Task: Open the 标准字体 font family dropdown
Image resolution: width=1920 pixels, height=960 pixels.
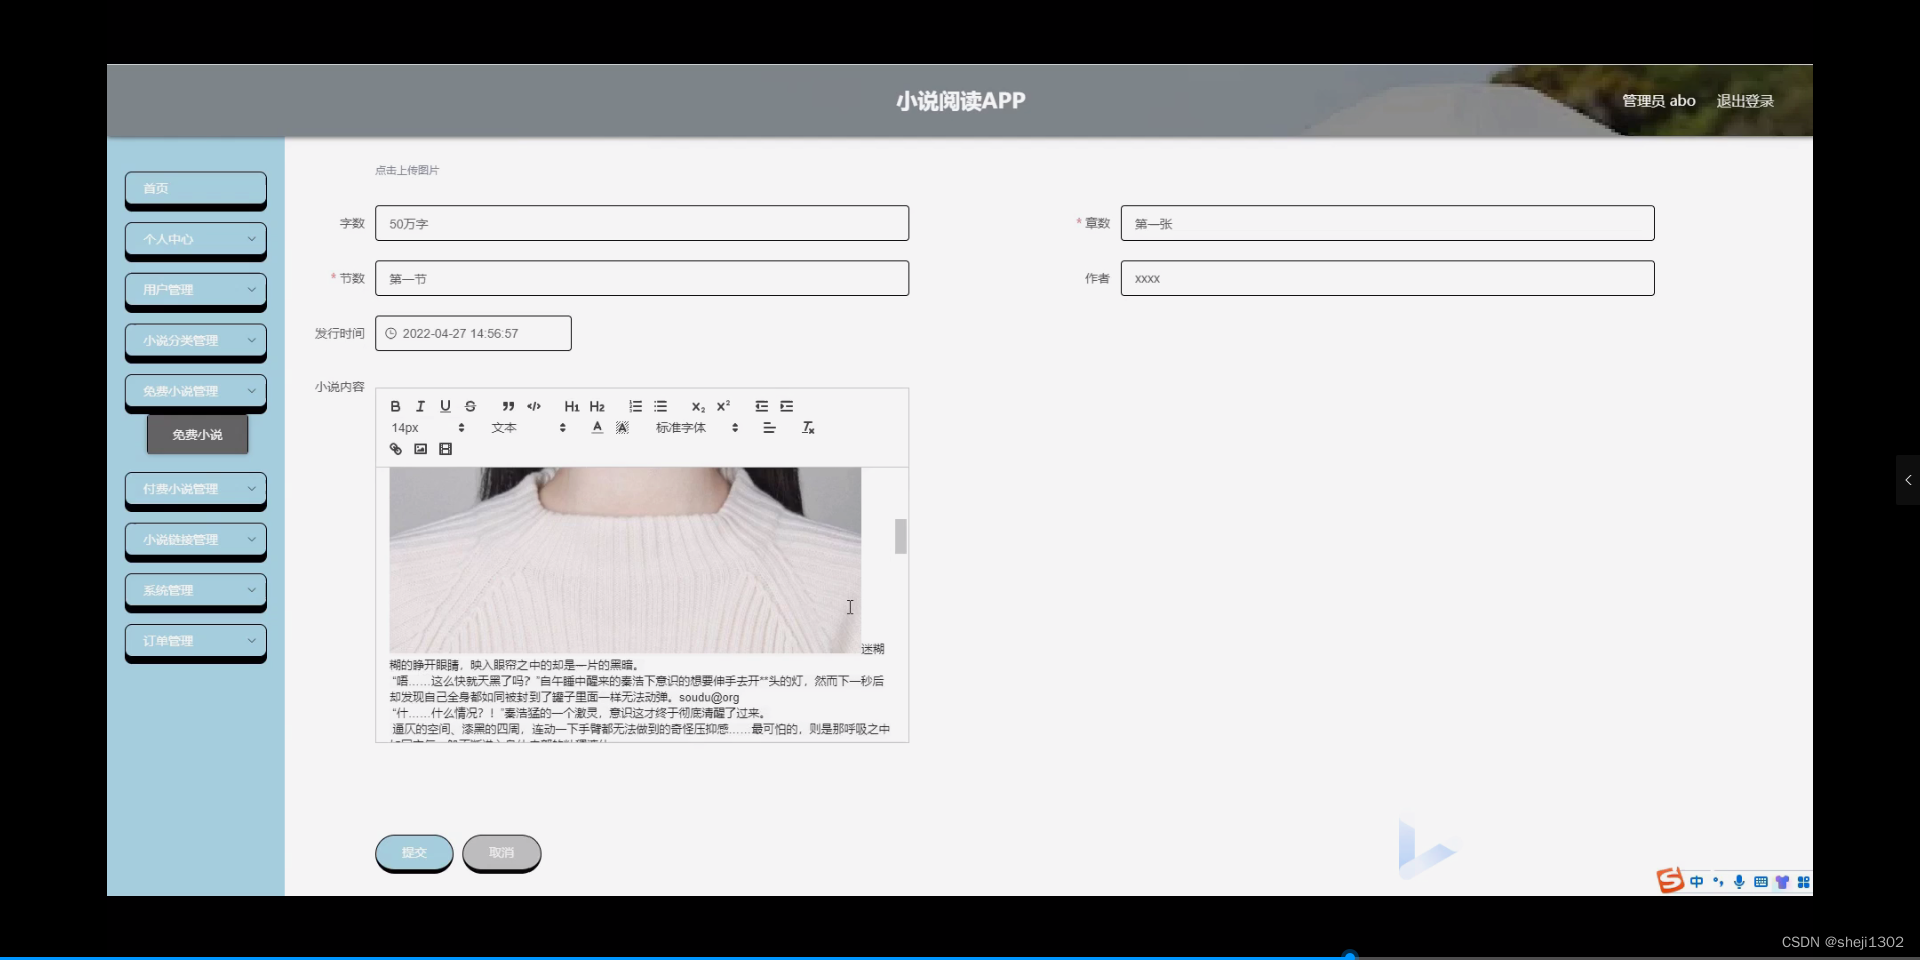Action: 681,427
